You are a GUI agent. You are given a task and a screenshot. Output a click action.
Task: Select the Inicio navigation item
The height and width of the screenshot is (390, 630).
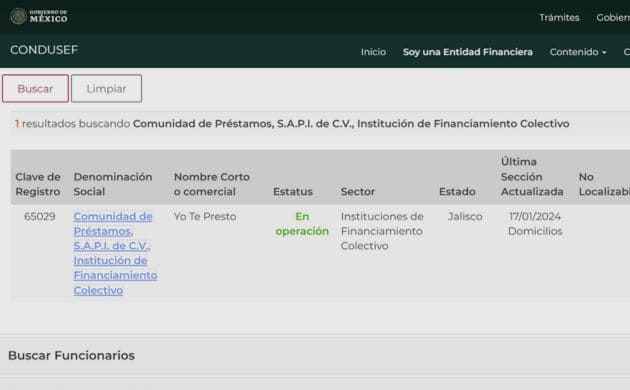(x=373, y=52)
